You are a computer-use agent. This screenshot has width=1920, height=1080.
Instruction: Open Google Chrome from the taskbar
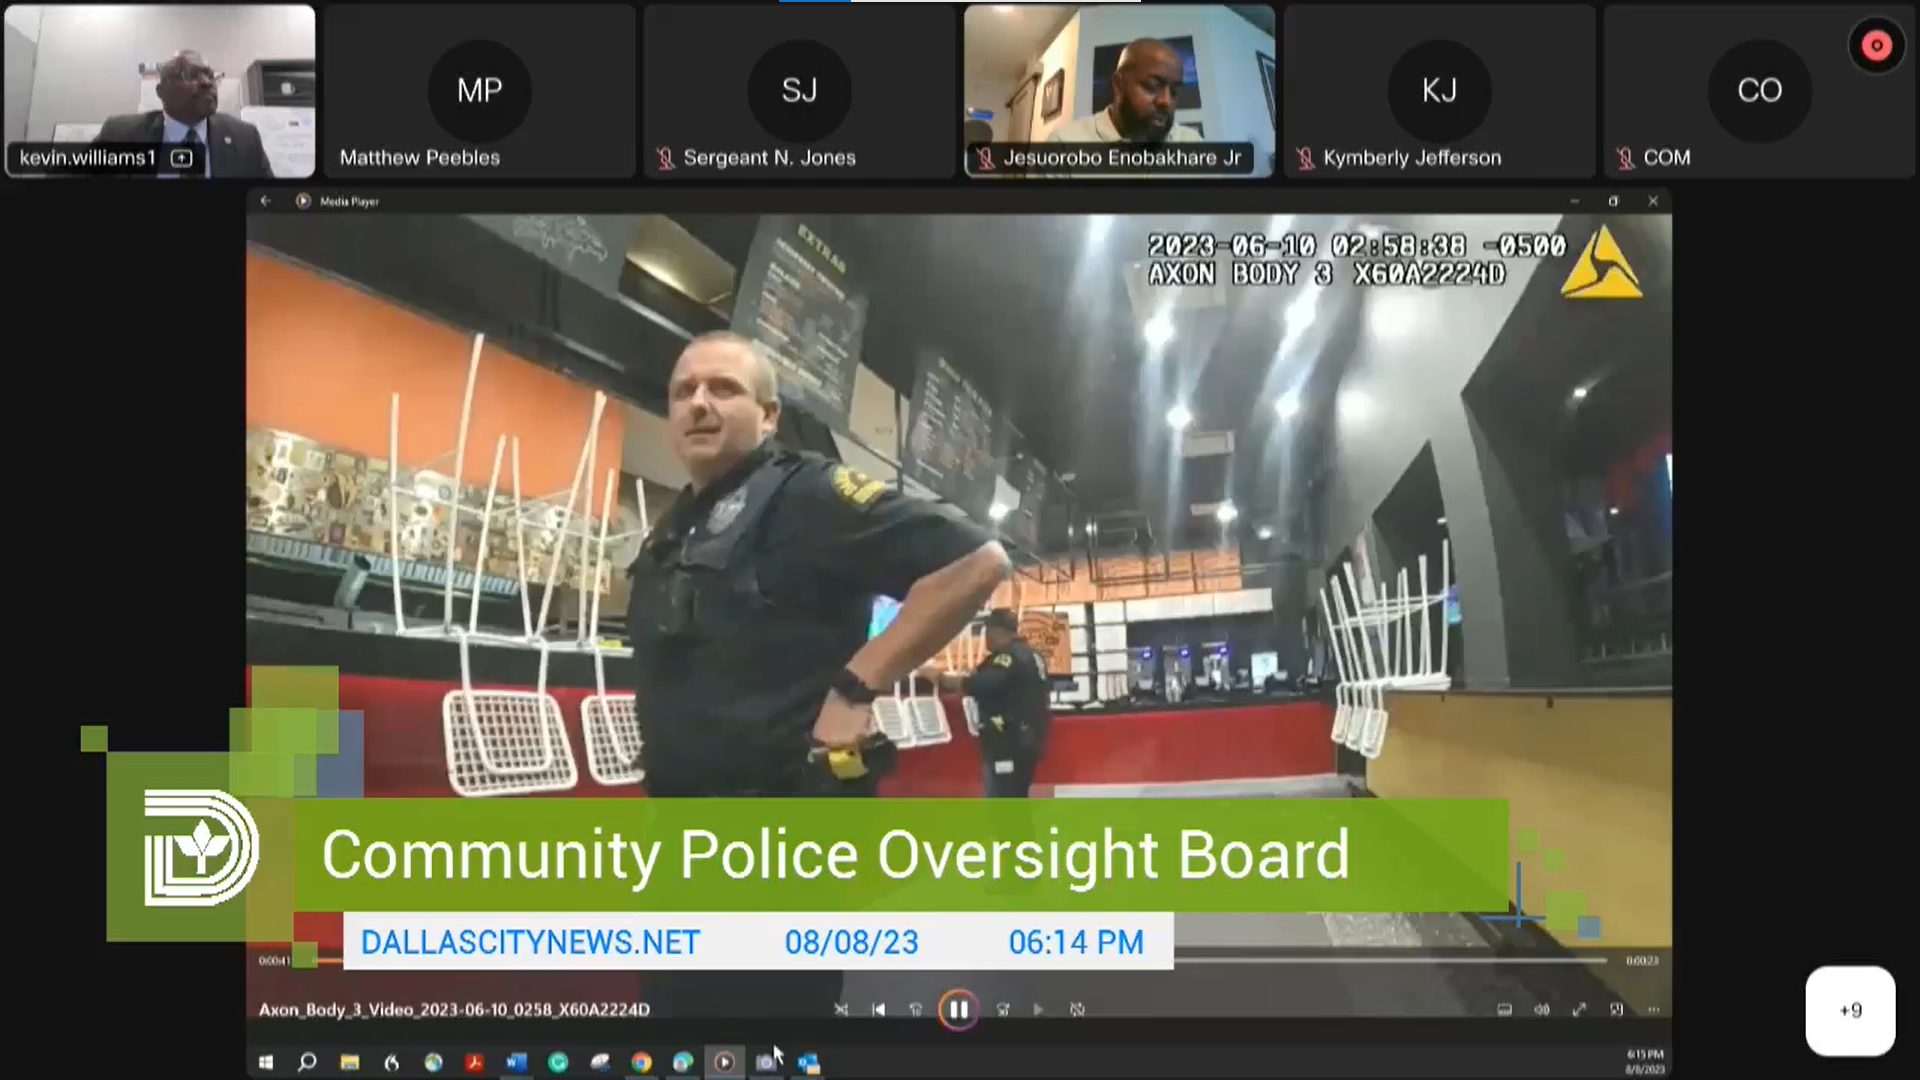click(641, 1062)
